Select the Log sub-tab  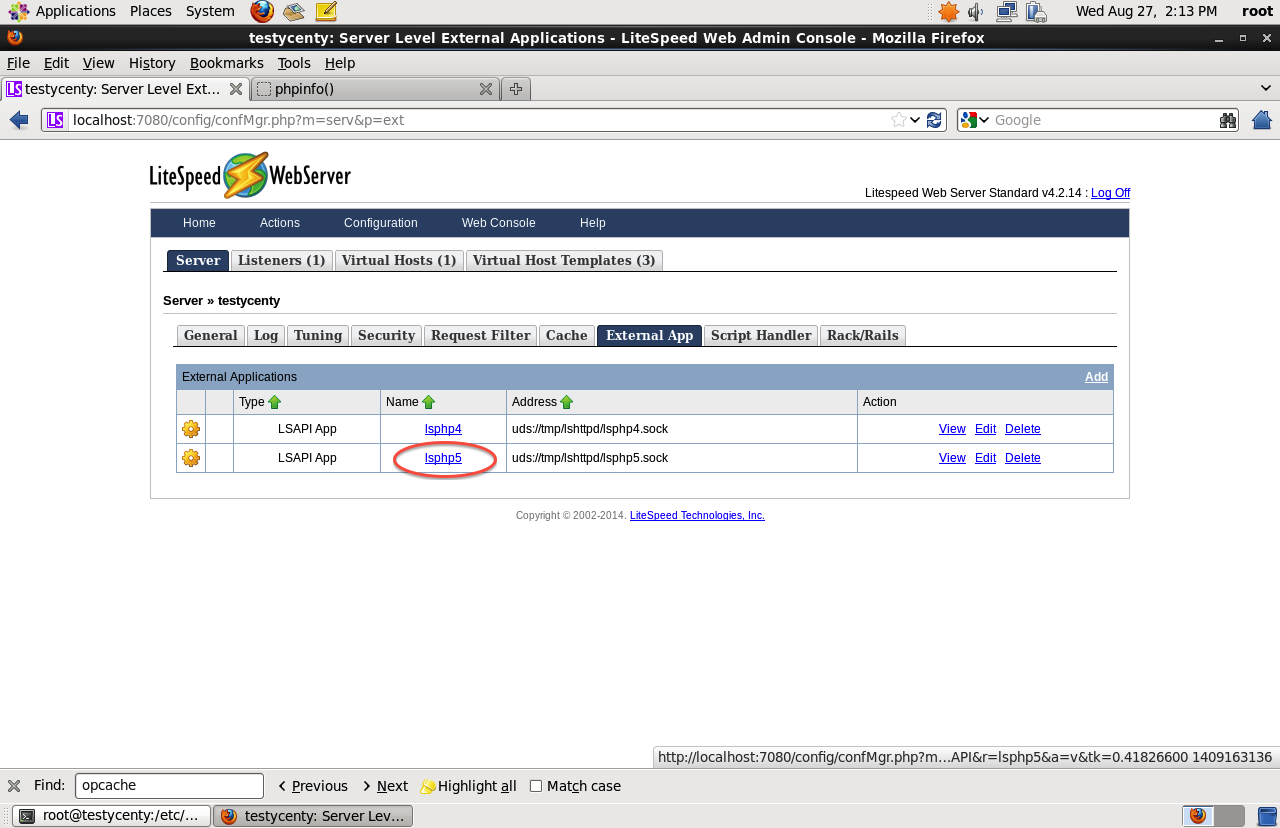(x=266, y=335)
